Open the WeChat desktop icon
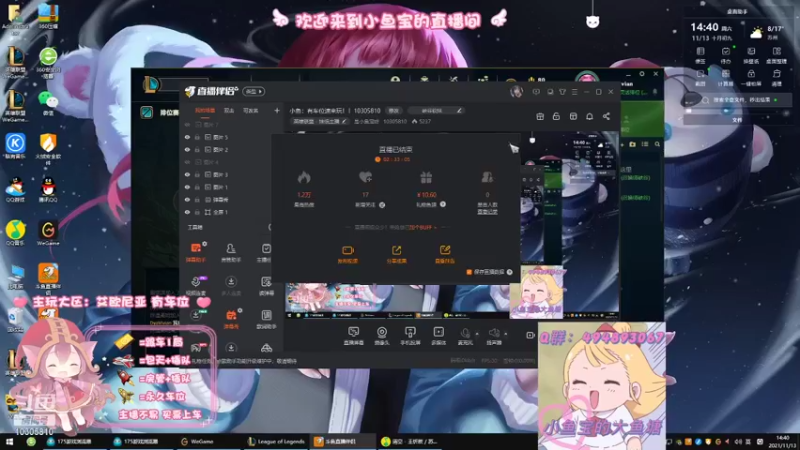 pos(48,103)
